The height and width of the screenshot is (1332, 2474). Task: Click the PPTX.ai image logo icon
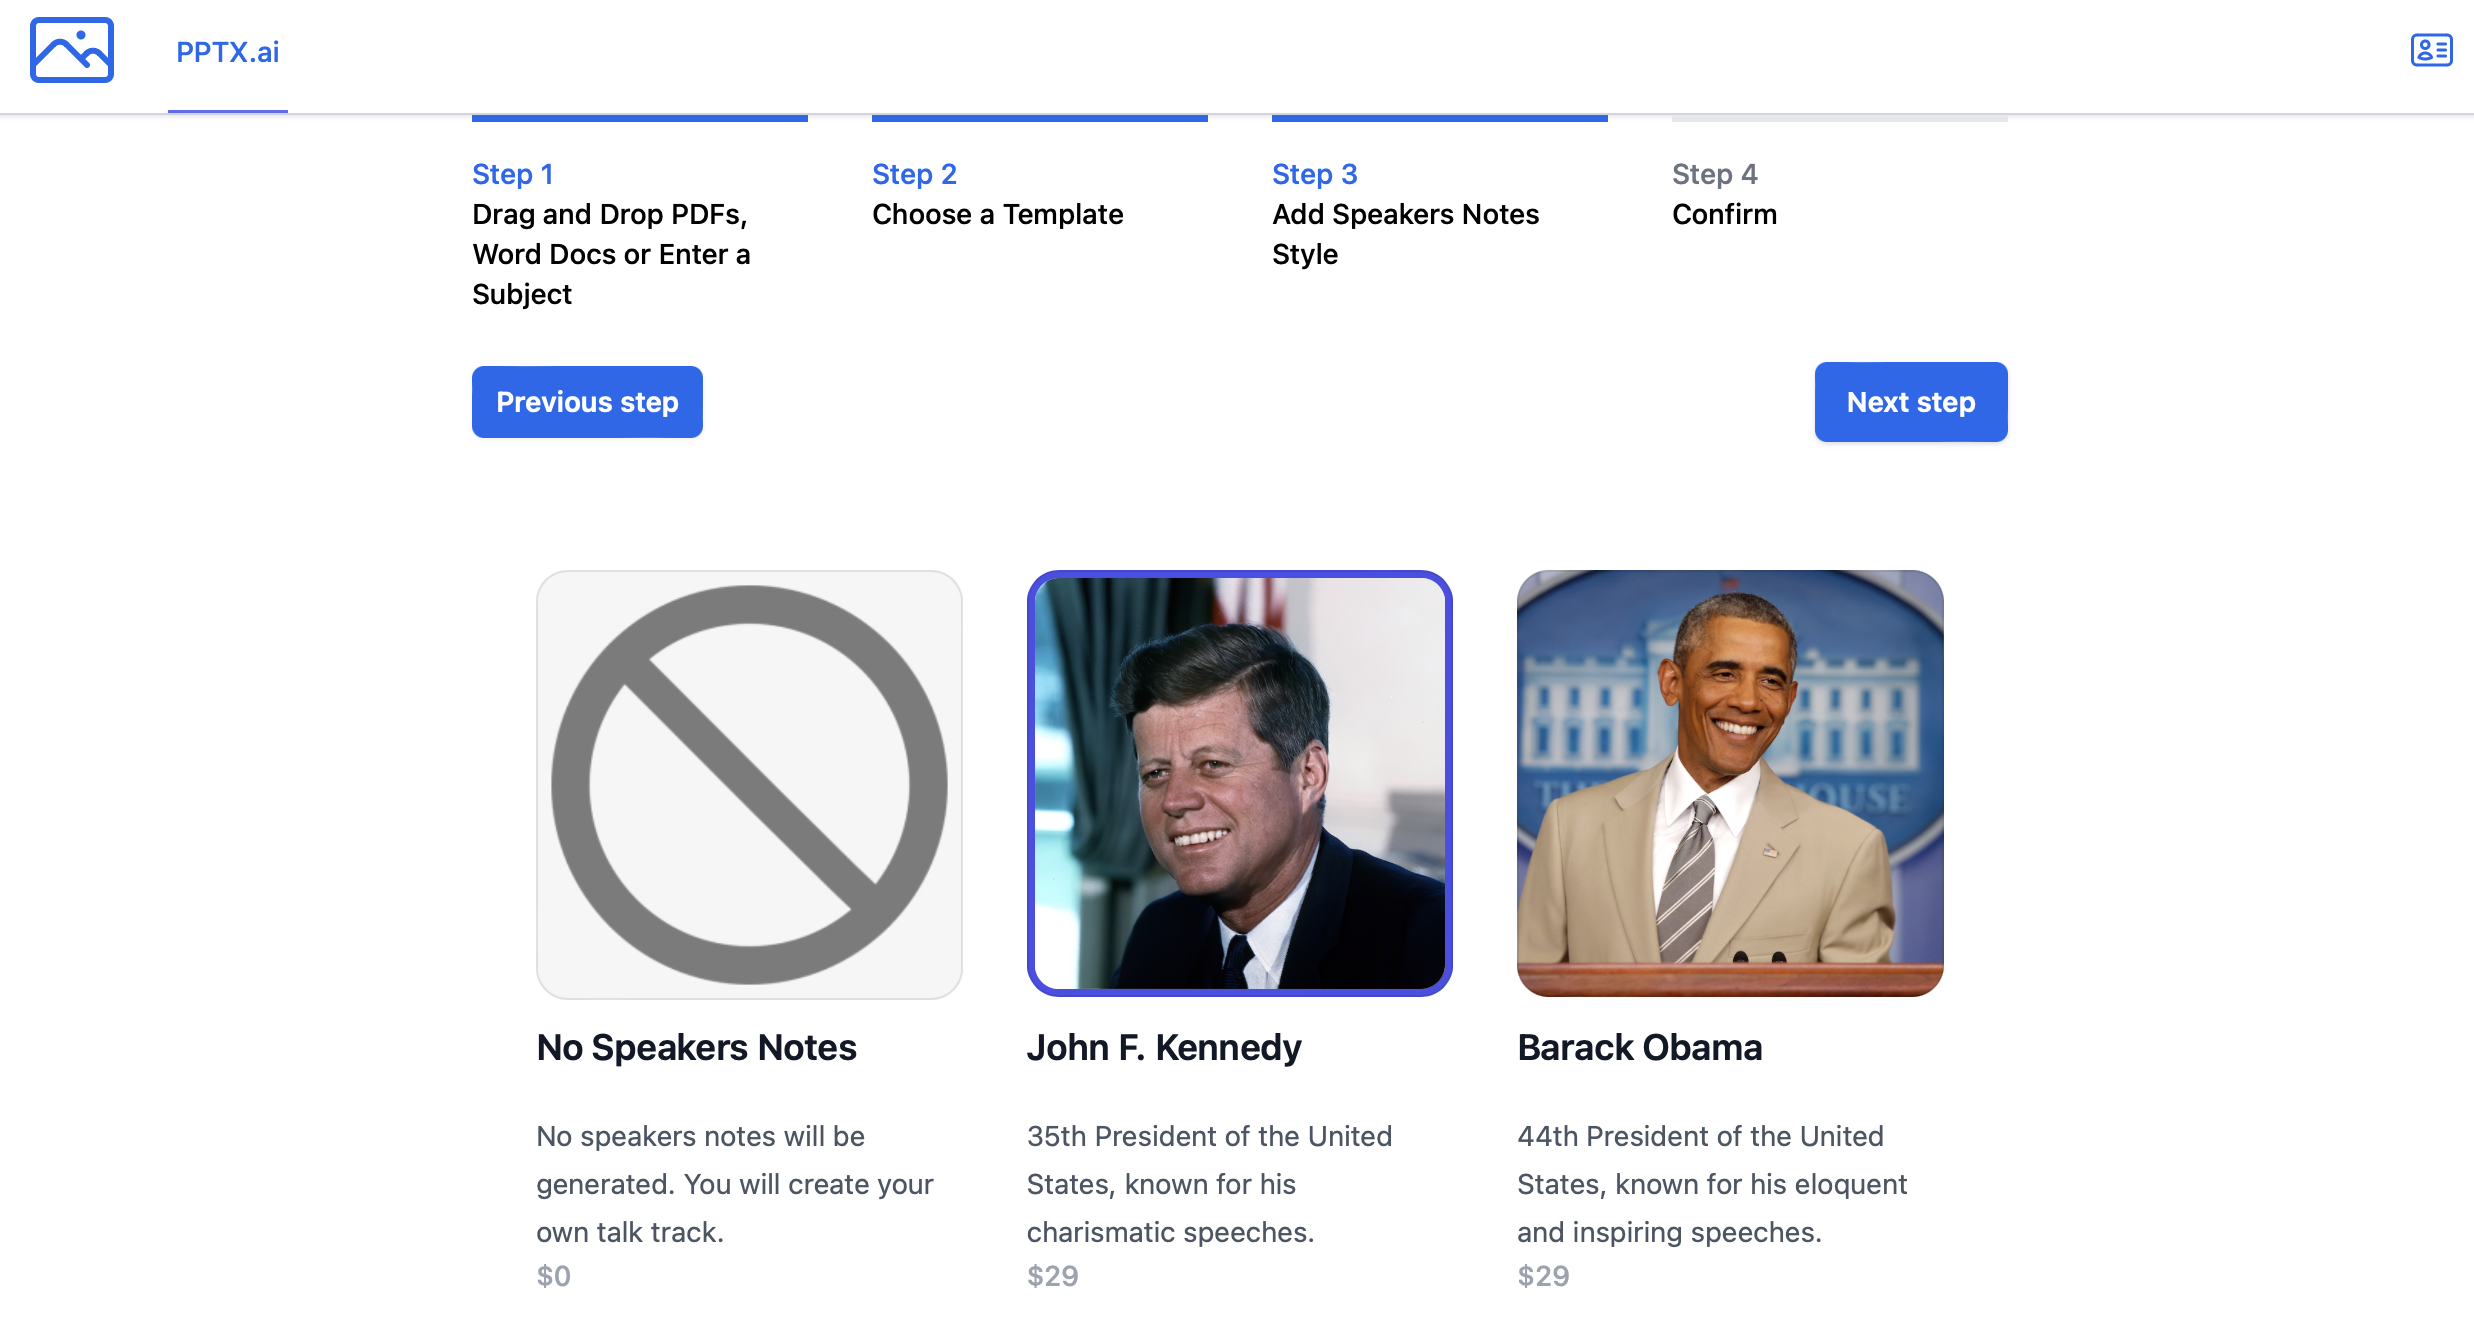tap(72, 50)
